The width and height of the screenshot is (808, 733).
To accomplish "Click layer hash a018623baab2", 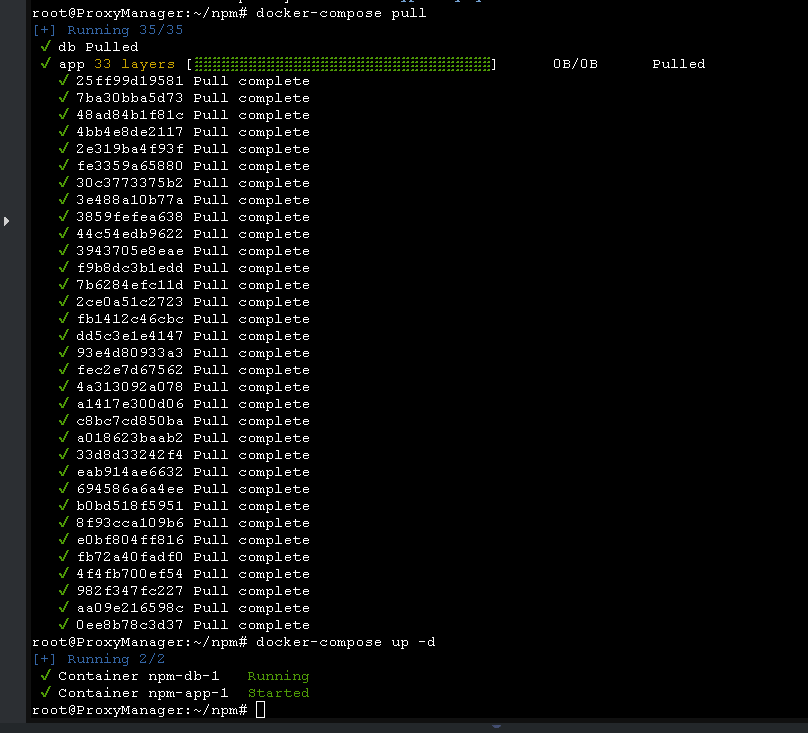I will [x=129, y=438].
